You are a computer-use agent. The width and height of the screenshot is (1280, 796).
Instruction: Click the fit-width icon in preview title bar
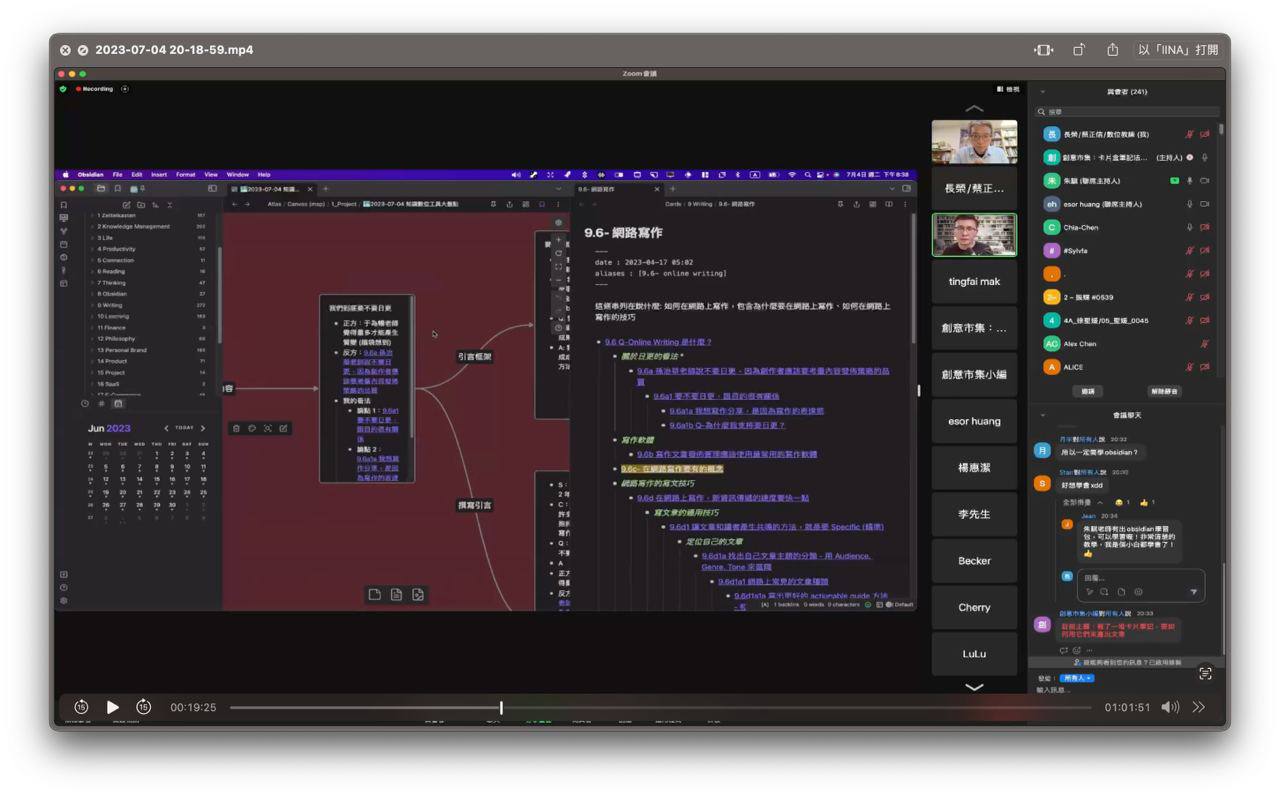click(1044, 50)
